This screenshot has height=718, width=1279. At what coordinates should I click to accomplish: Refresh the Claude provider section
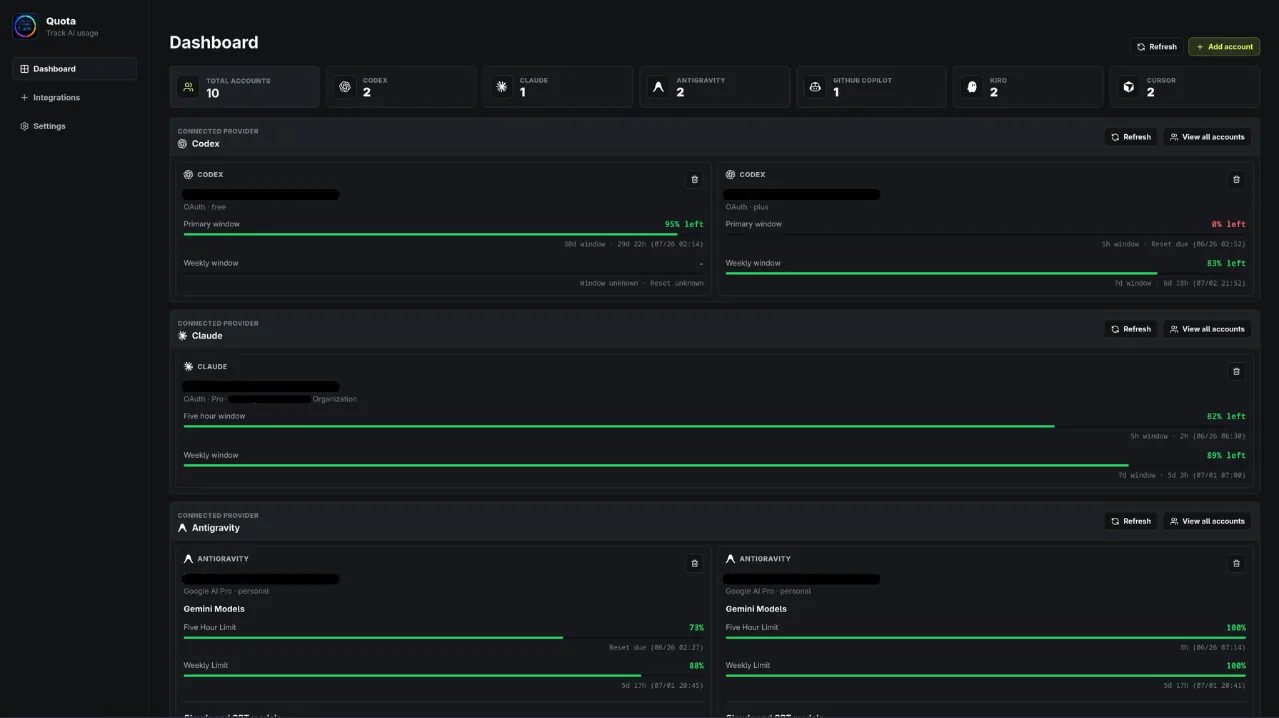(x=1131, y=329)
